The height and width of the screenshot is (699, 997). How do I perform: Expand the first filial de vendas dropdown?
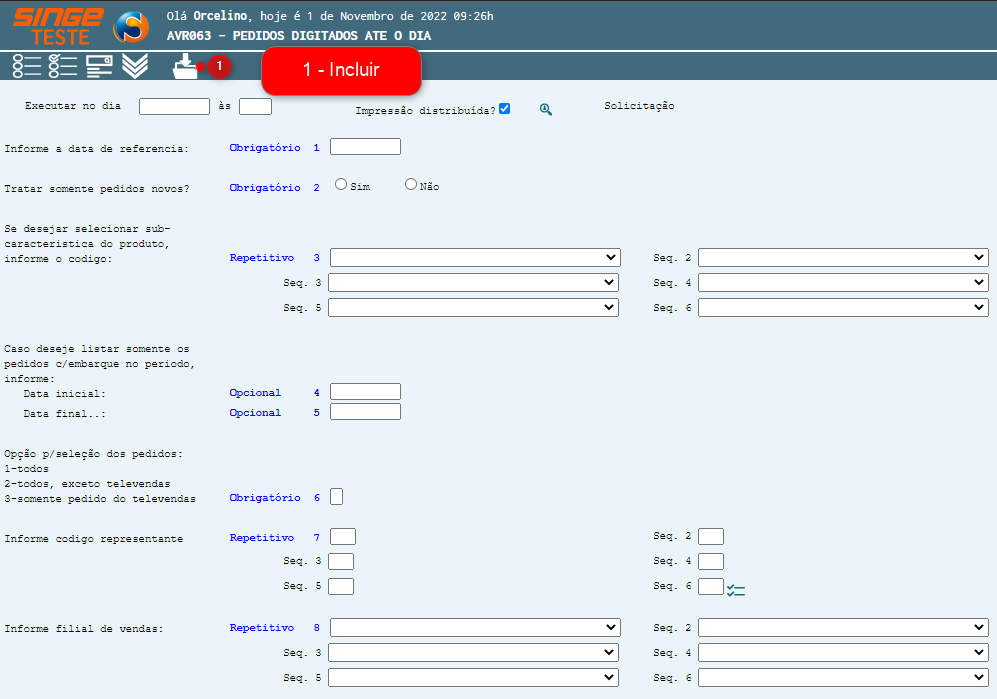(x=475, y=627)
